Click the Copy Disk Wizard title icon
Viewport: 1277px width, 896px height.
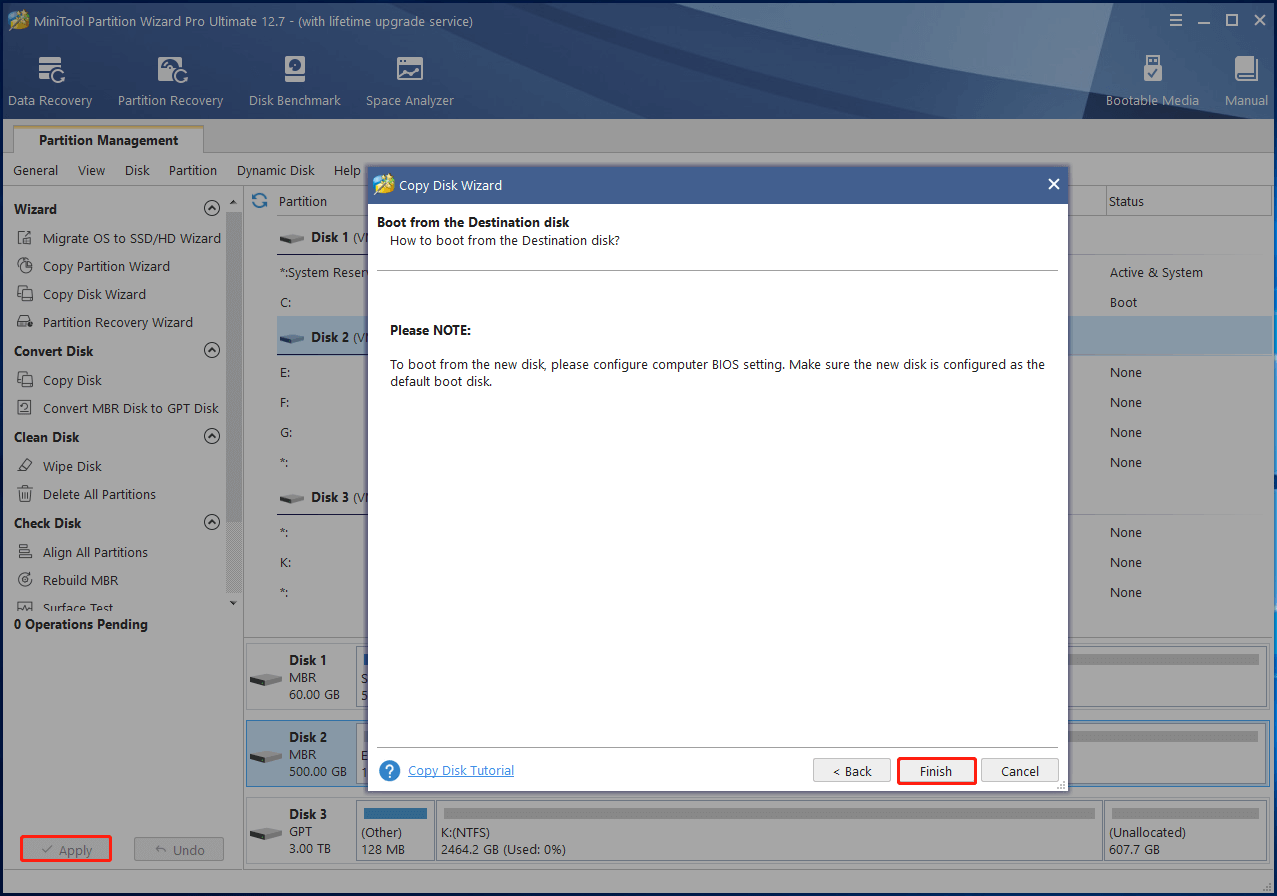(383, 184)
